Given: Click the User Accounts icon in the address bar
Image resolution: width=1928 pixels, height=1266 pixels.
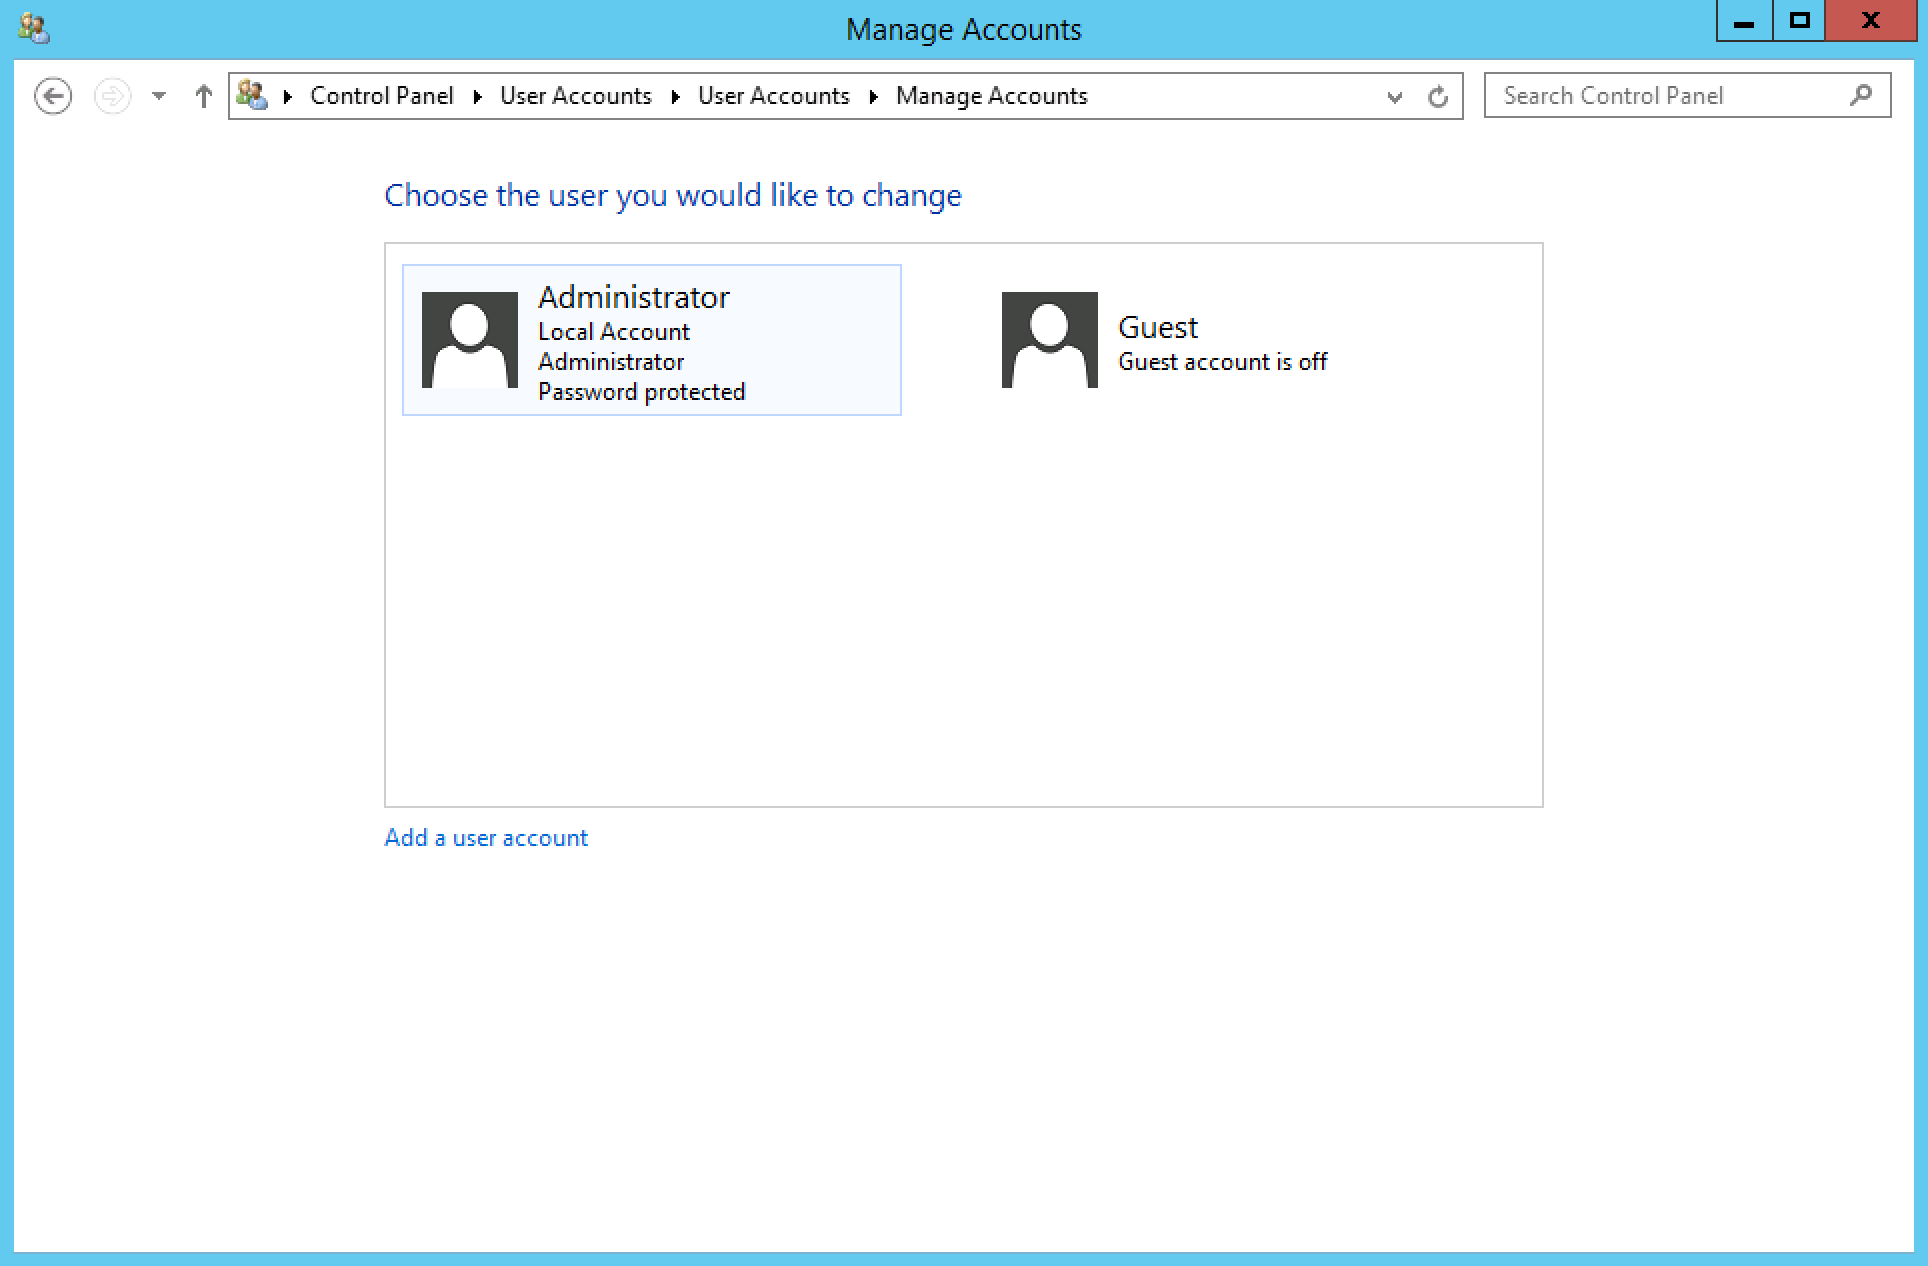Looking at the screenshot, I should pos(252,96).
